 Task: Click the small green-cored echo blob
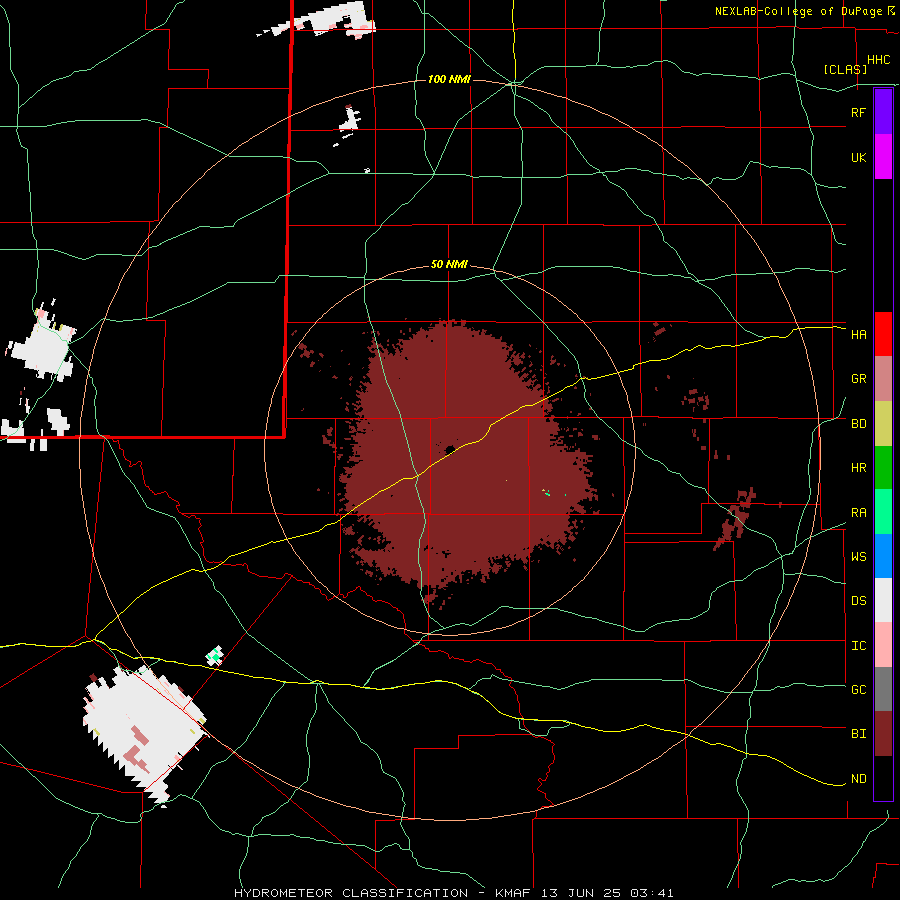click(215, 655)
